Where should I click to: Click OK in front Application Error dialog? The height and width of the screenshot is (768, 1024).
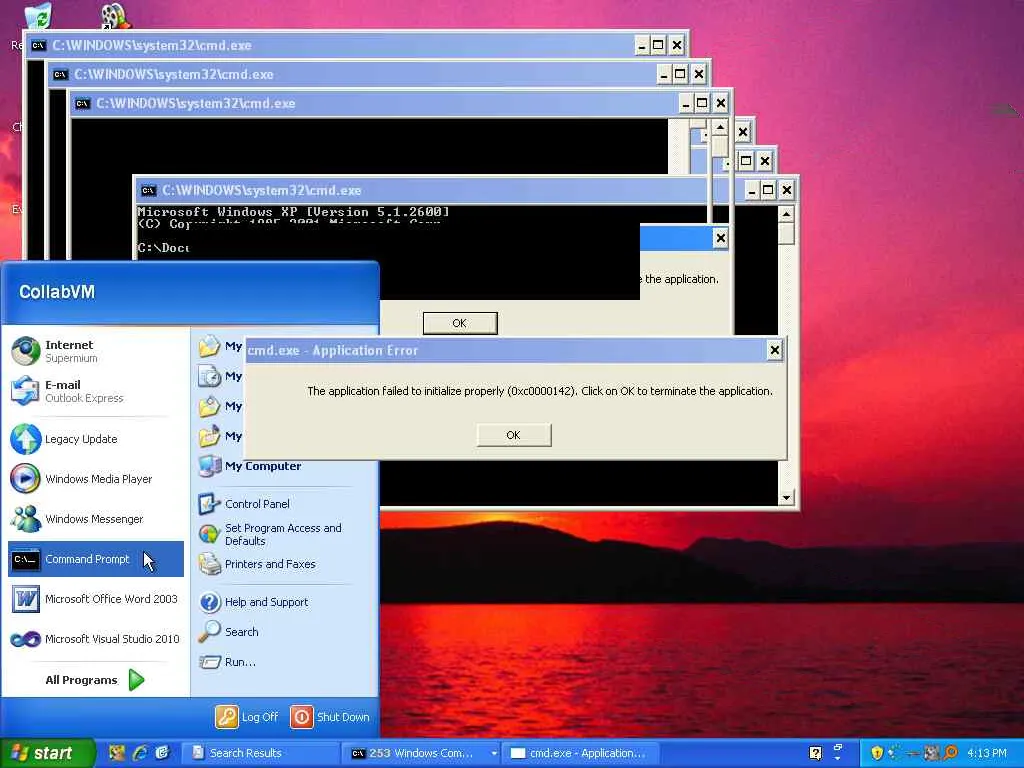pyautogui.click(x=514, y=435)
